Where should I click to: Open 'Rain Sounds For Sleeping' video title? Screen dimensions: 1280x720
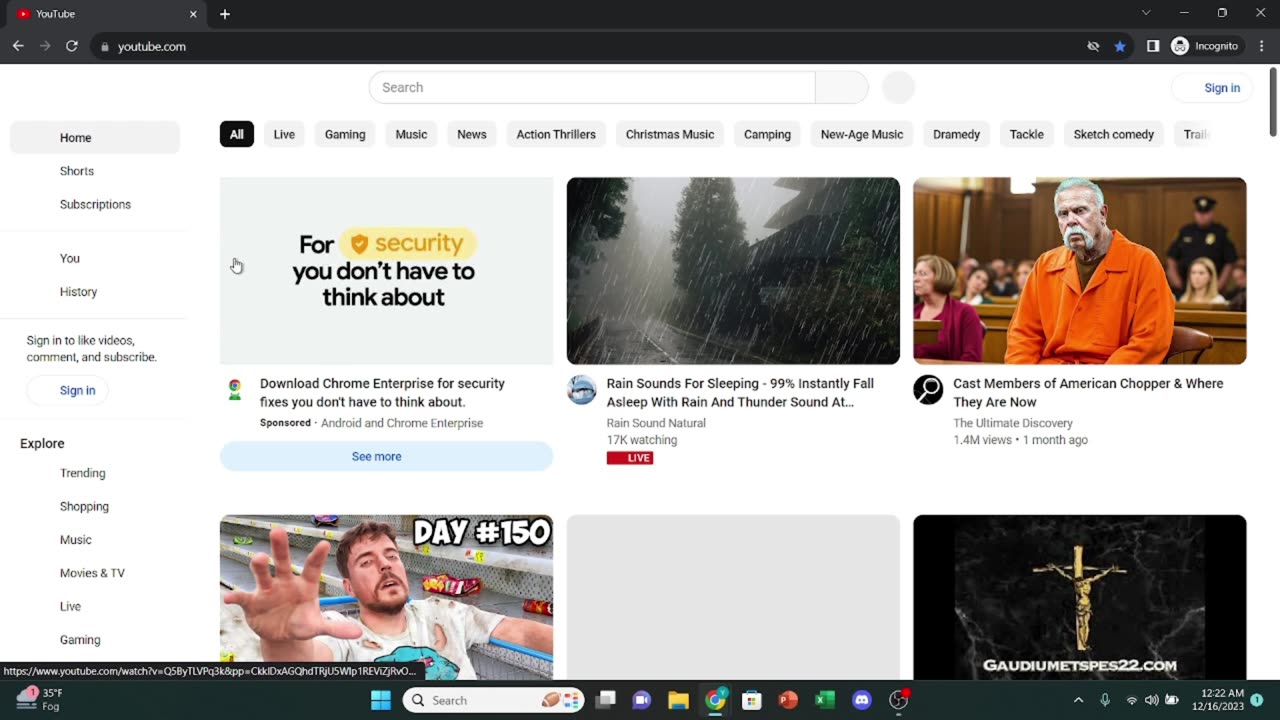point(740,392)
